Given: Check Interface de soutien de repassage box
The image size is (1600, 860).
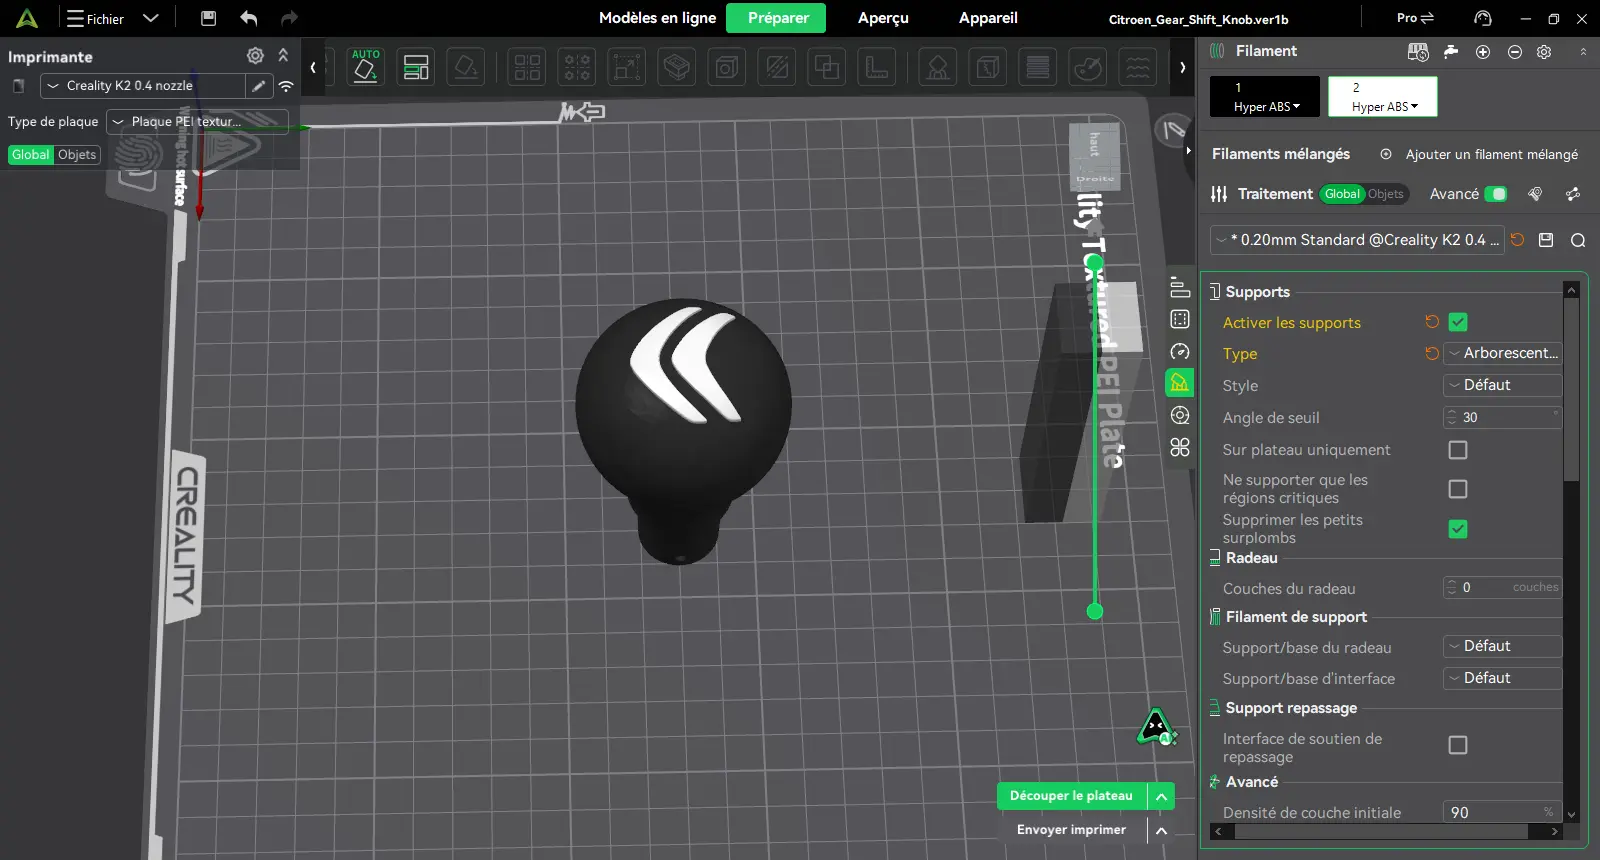Looking at the screenshot, I should pos(1458,745).
